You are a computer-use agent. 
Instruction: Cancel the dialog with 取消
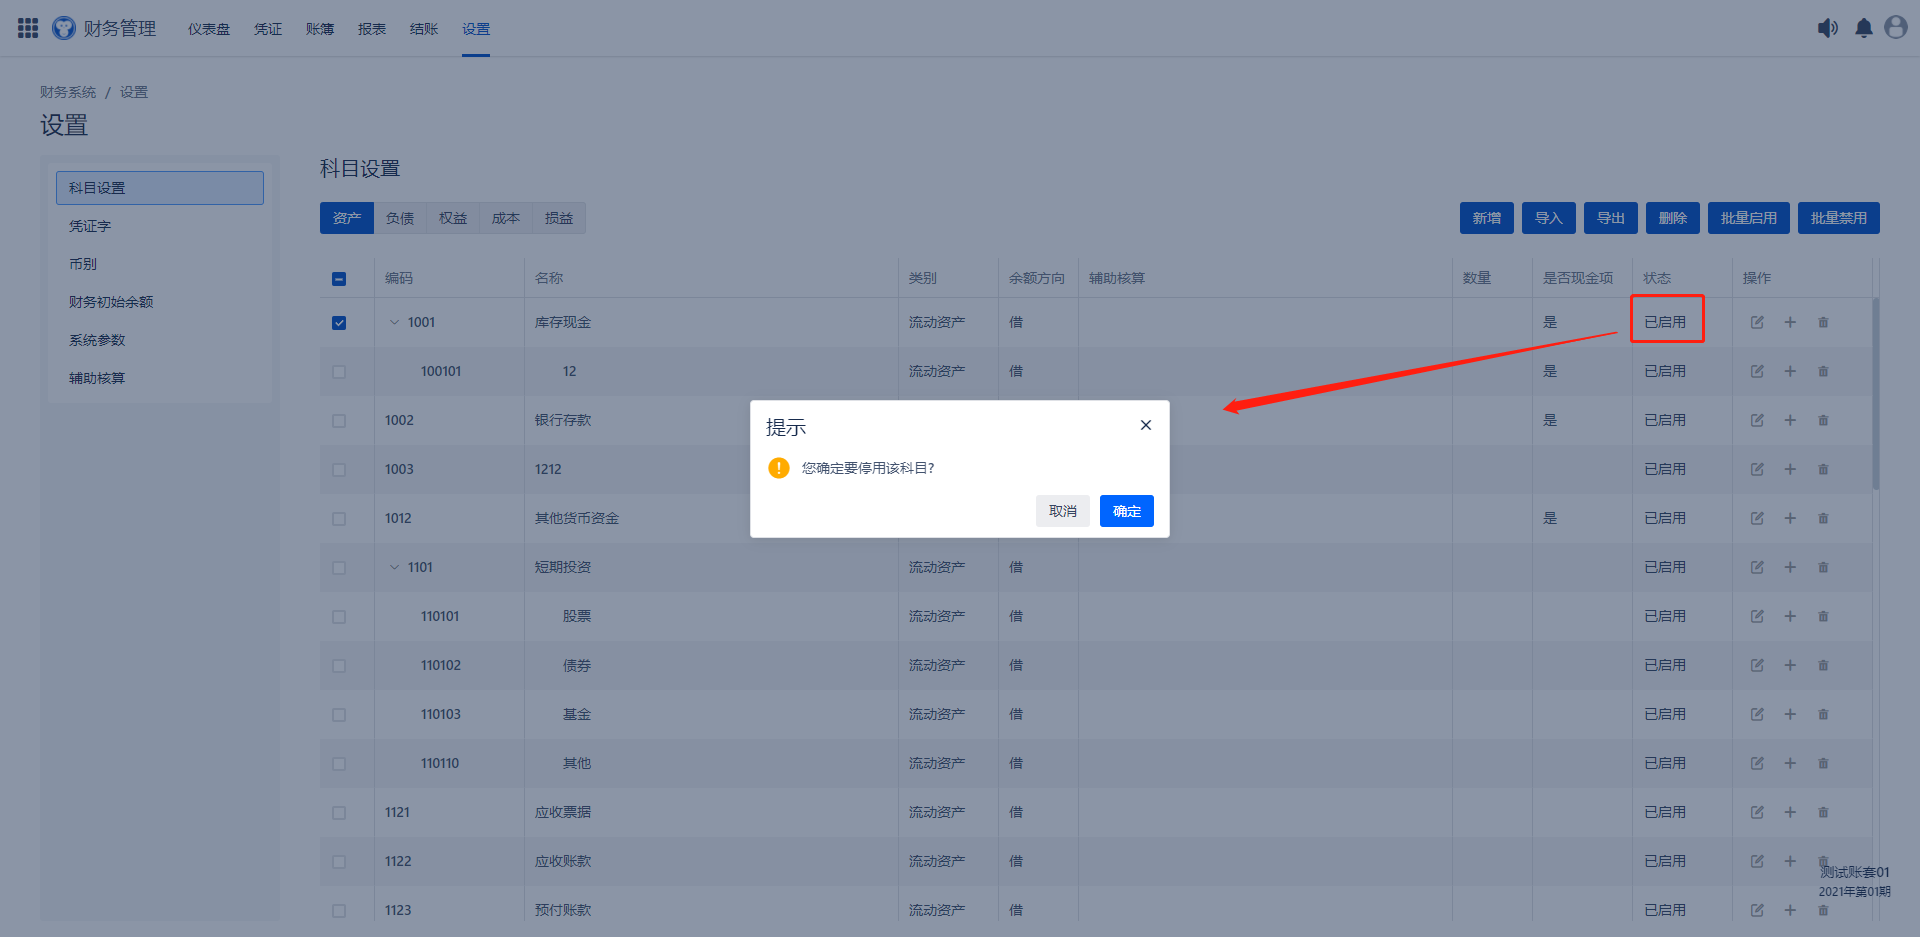tap(1063, 511)
